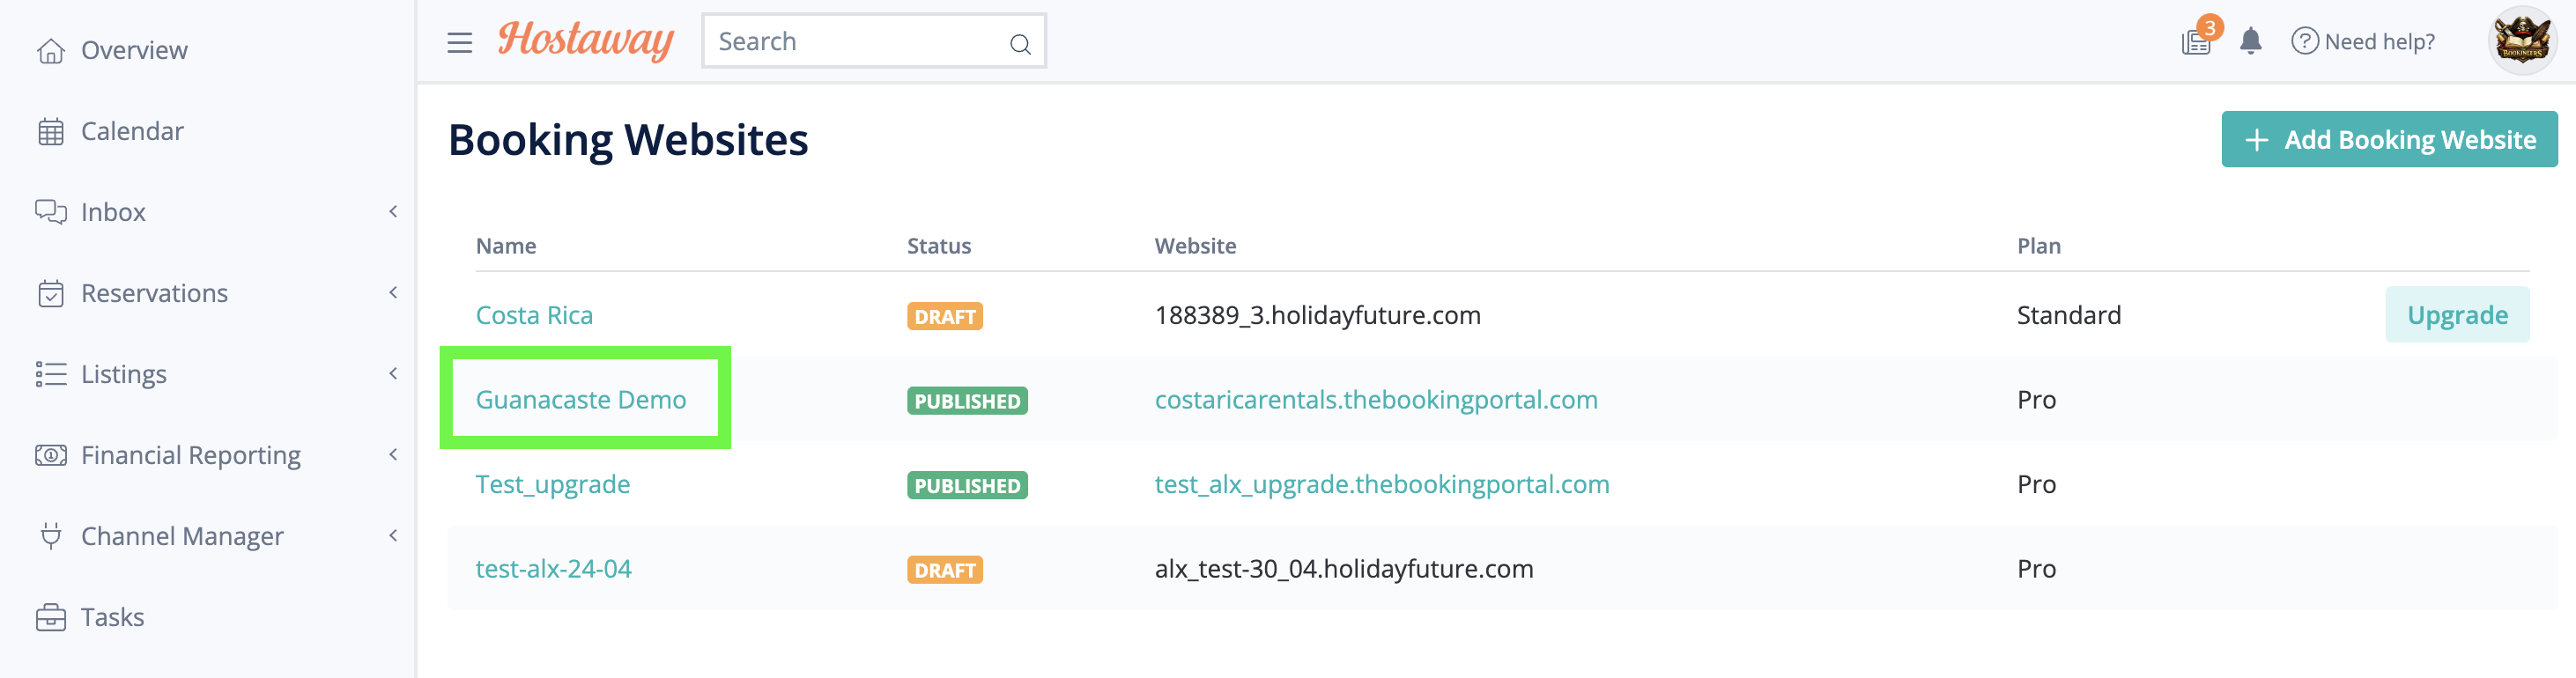Click the PUBLISHED badge for Guanacaste Demo

pos(967,401)
